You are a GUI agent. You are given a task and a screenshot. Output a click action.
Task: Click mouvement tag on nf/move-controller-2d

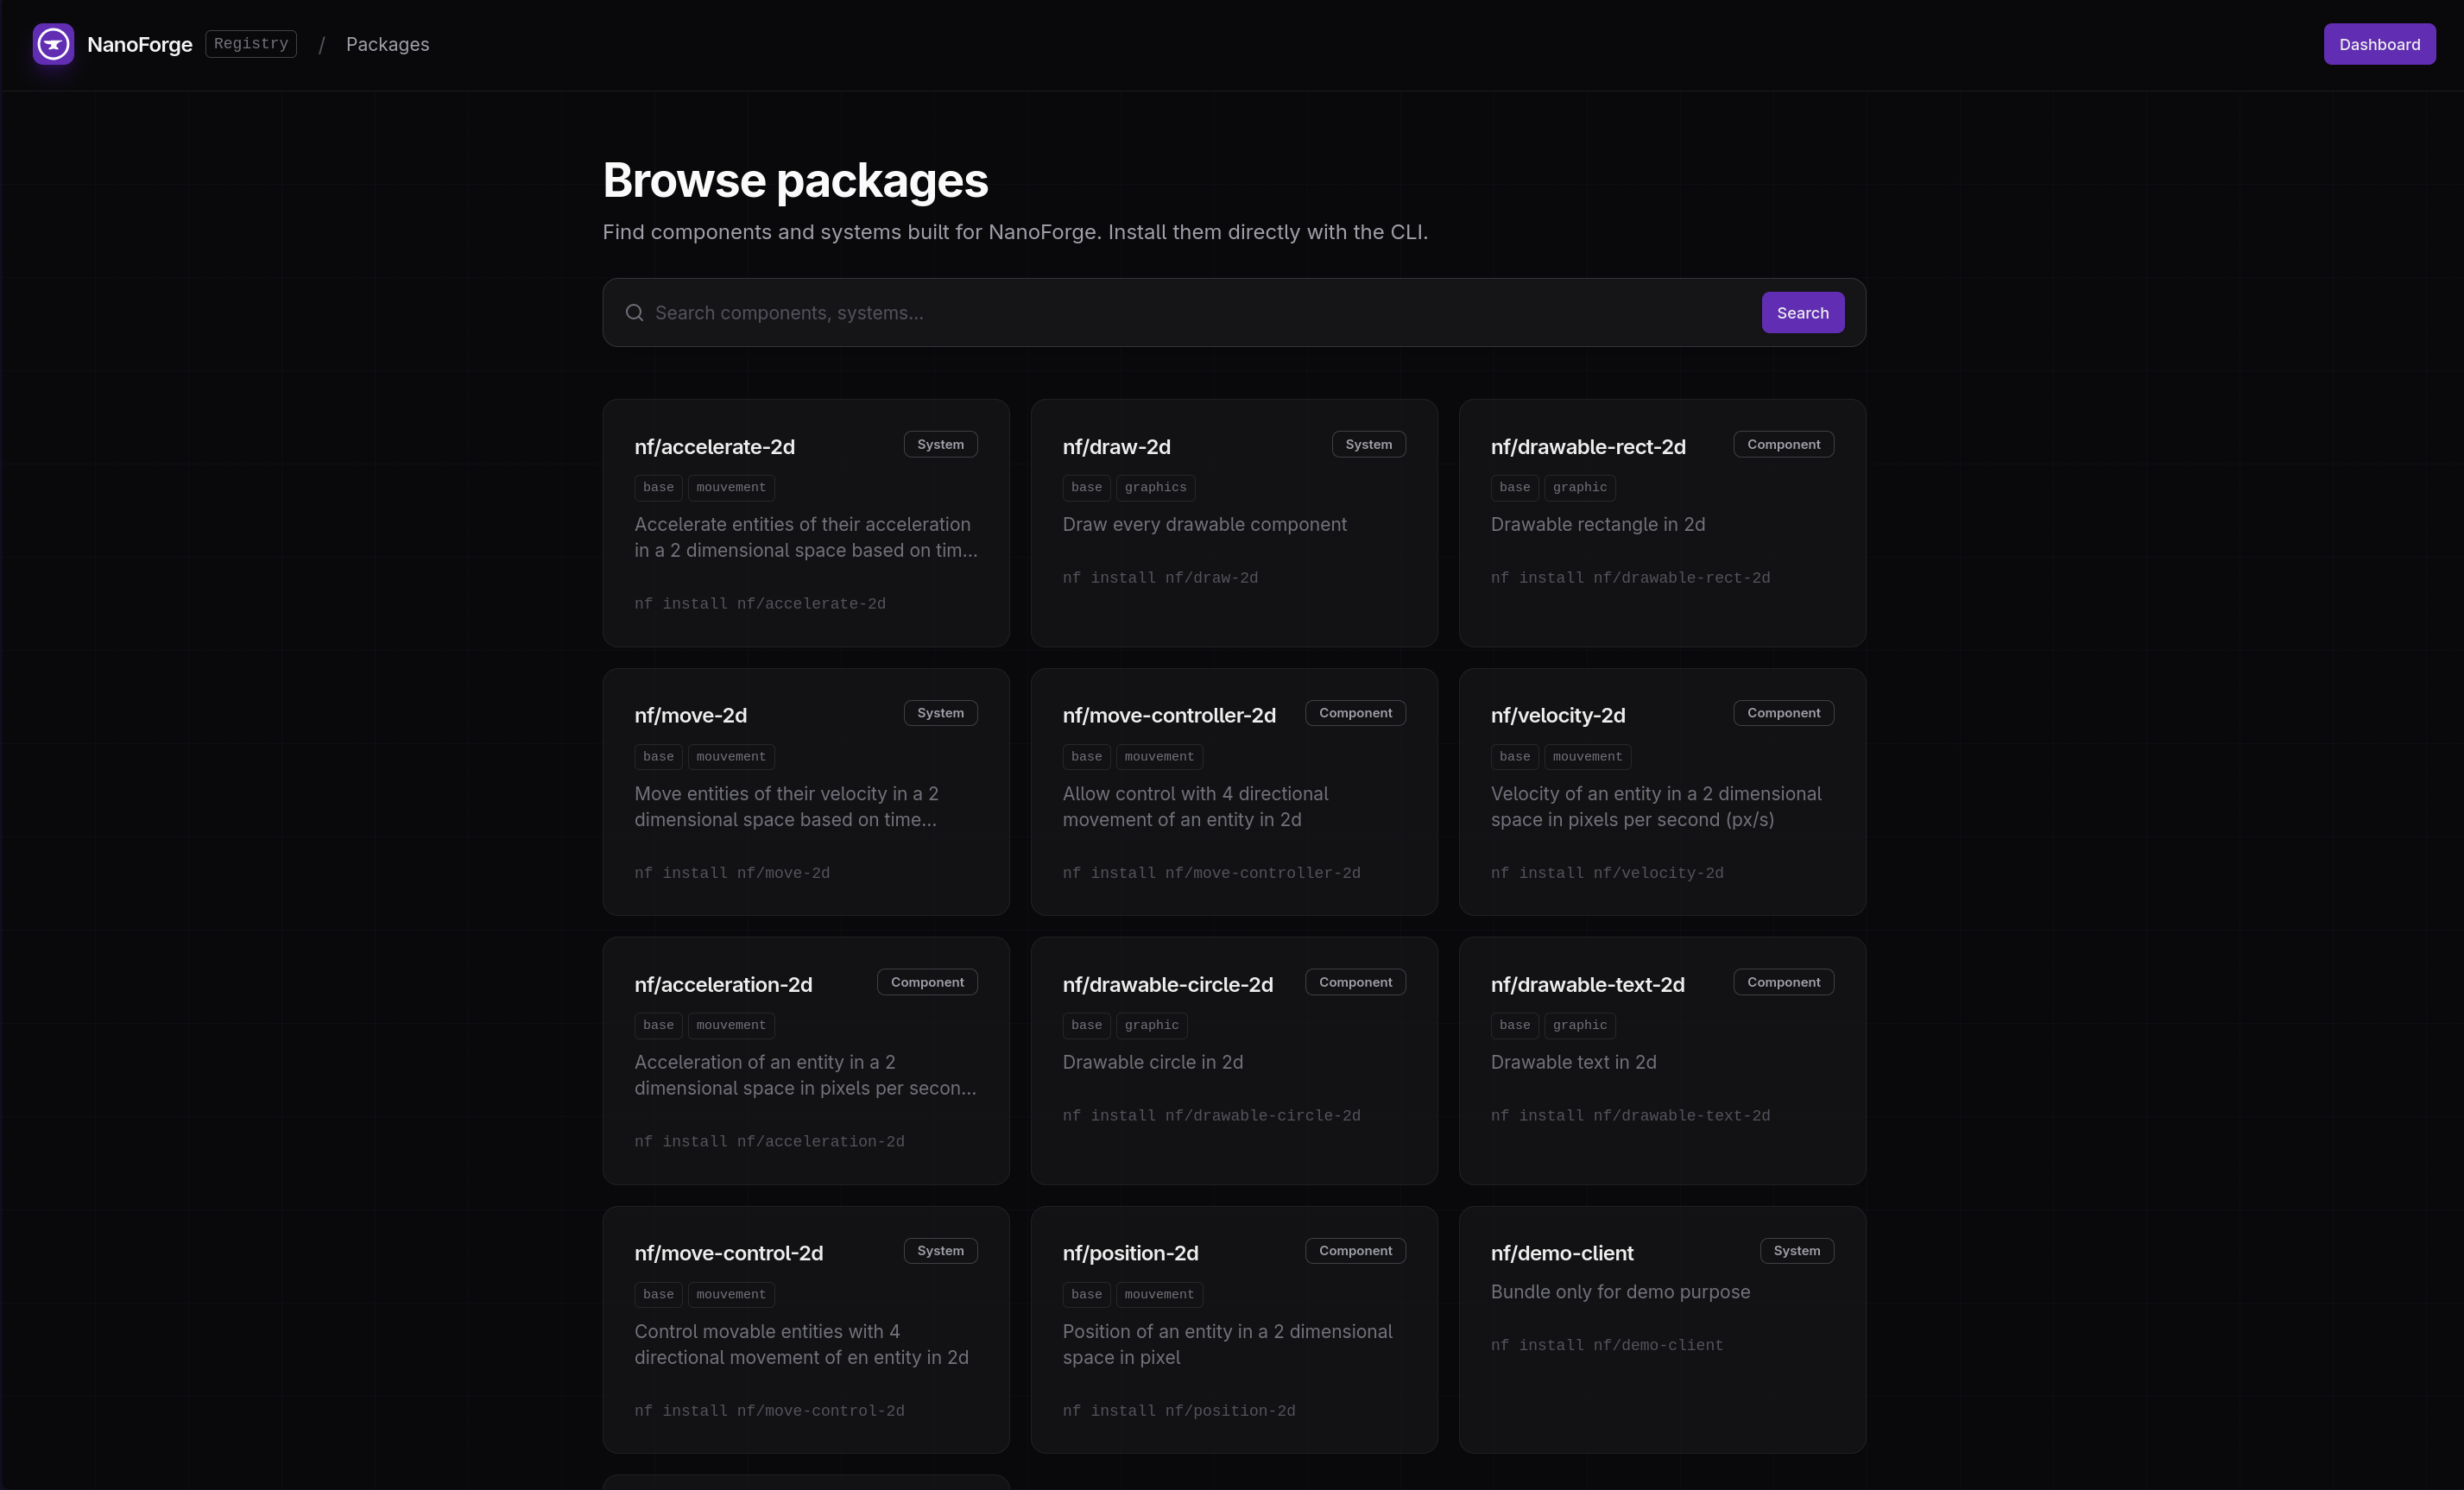point(1159,757)
